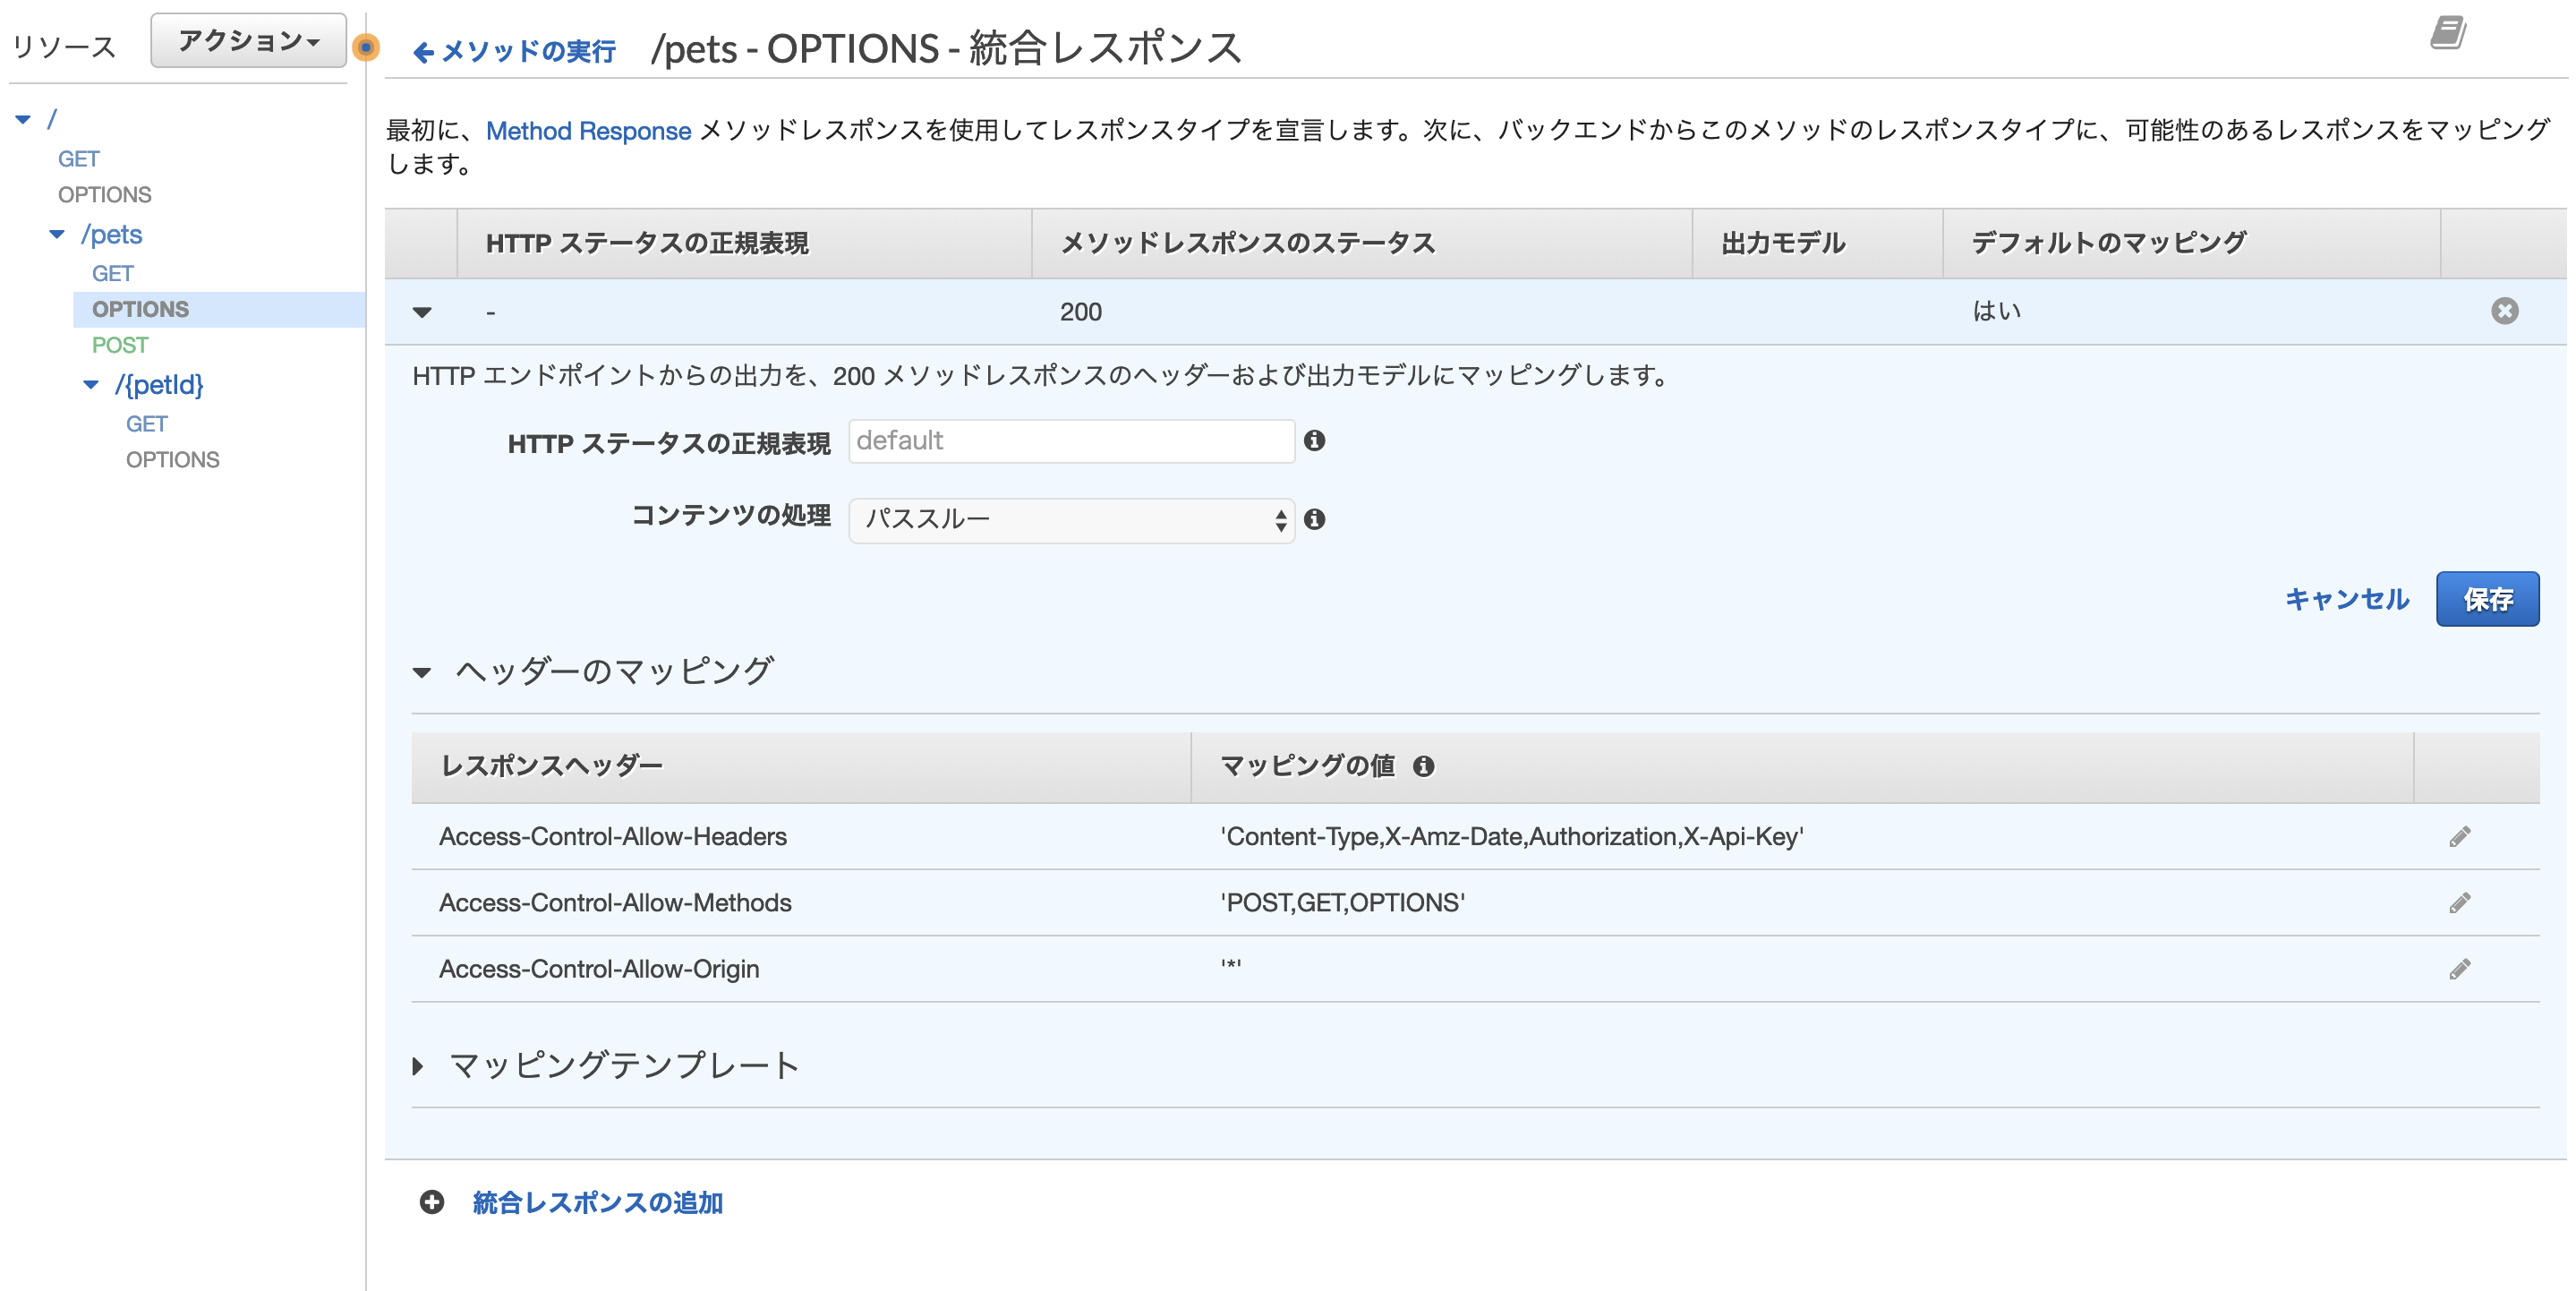The image size is (2576, 1291).
Task: Edit the Access-Control-Allow-Origin mapping value
Action: click(2461, 968)
